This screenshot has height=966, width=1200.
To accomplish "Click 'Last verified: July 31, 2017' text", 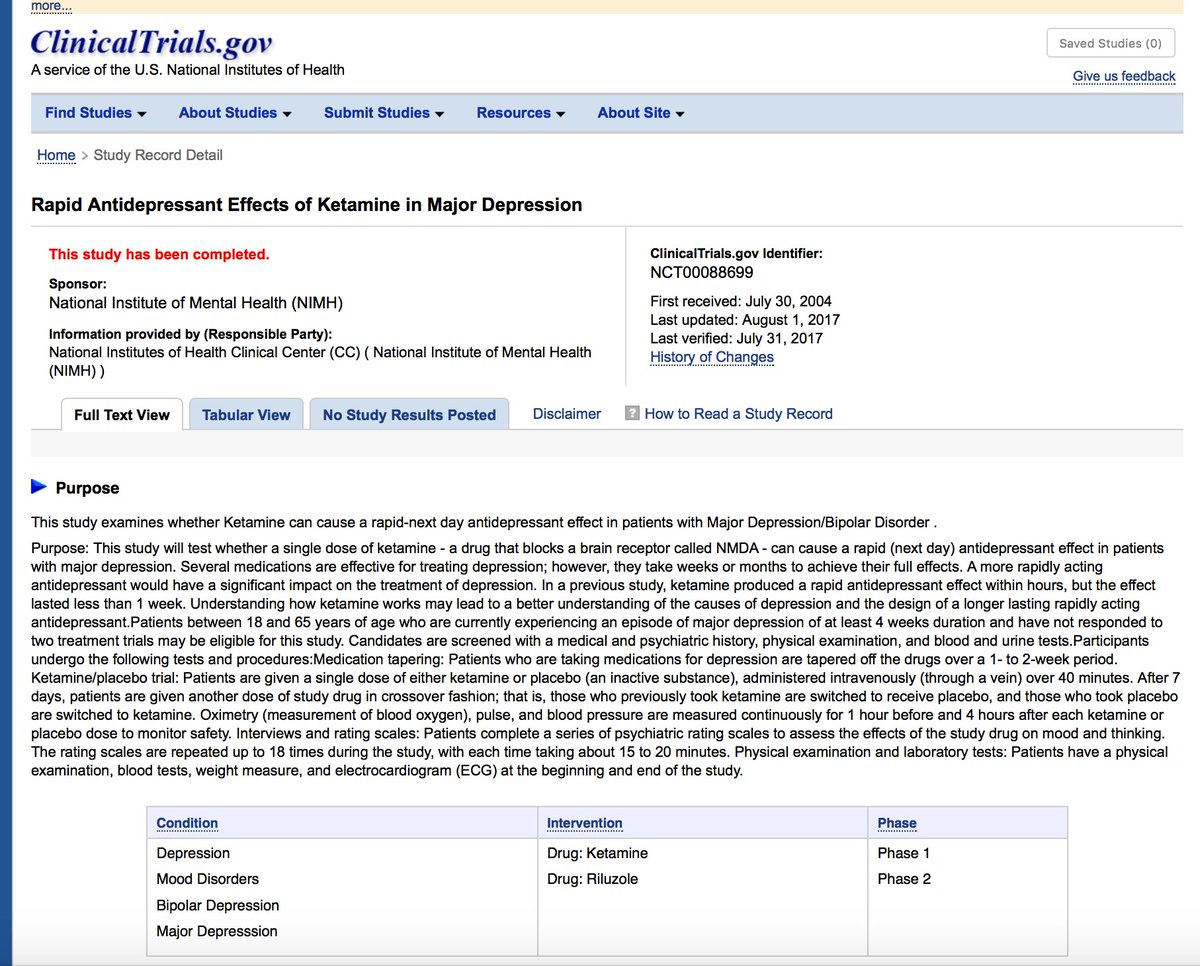I will point(737,338).
